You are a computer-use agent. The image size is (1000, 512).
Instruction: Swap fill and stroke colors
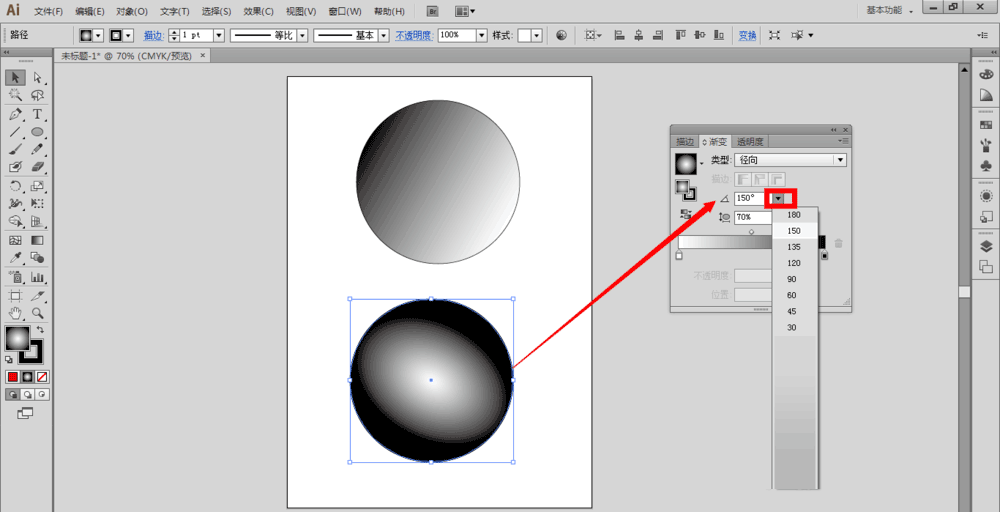tap(40, 330)
